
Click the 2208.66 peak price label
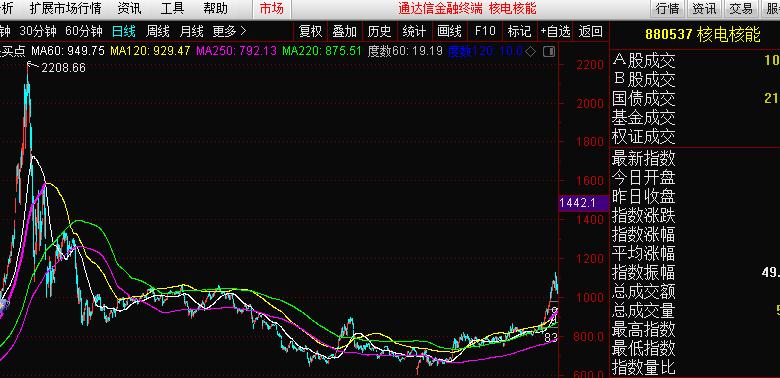tap(63, 68)
